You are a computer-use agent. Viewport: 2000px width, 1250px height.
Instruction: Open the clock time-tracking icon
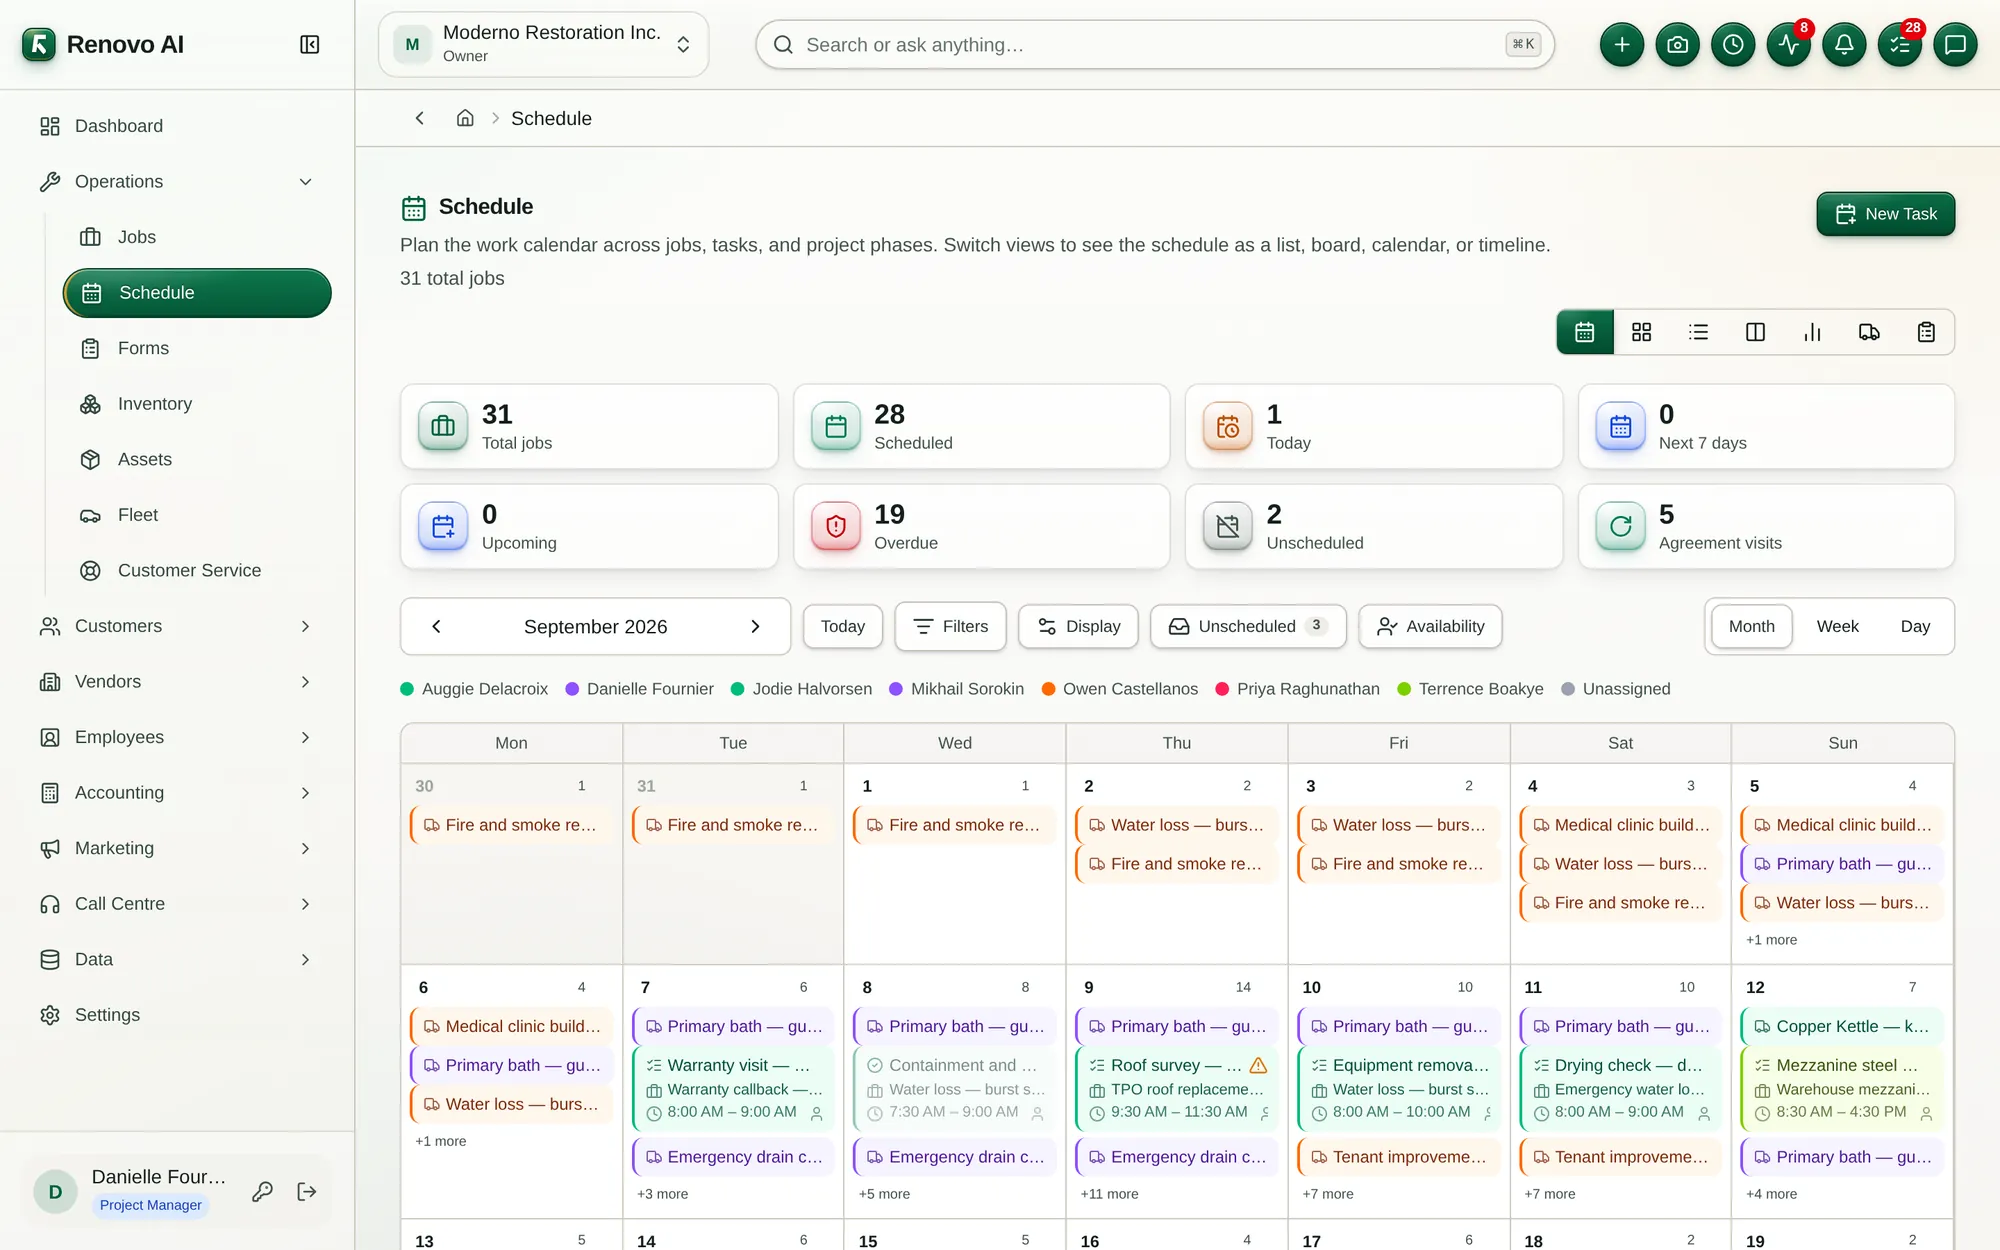point(1733,45)
